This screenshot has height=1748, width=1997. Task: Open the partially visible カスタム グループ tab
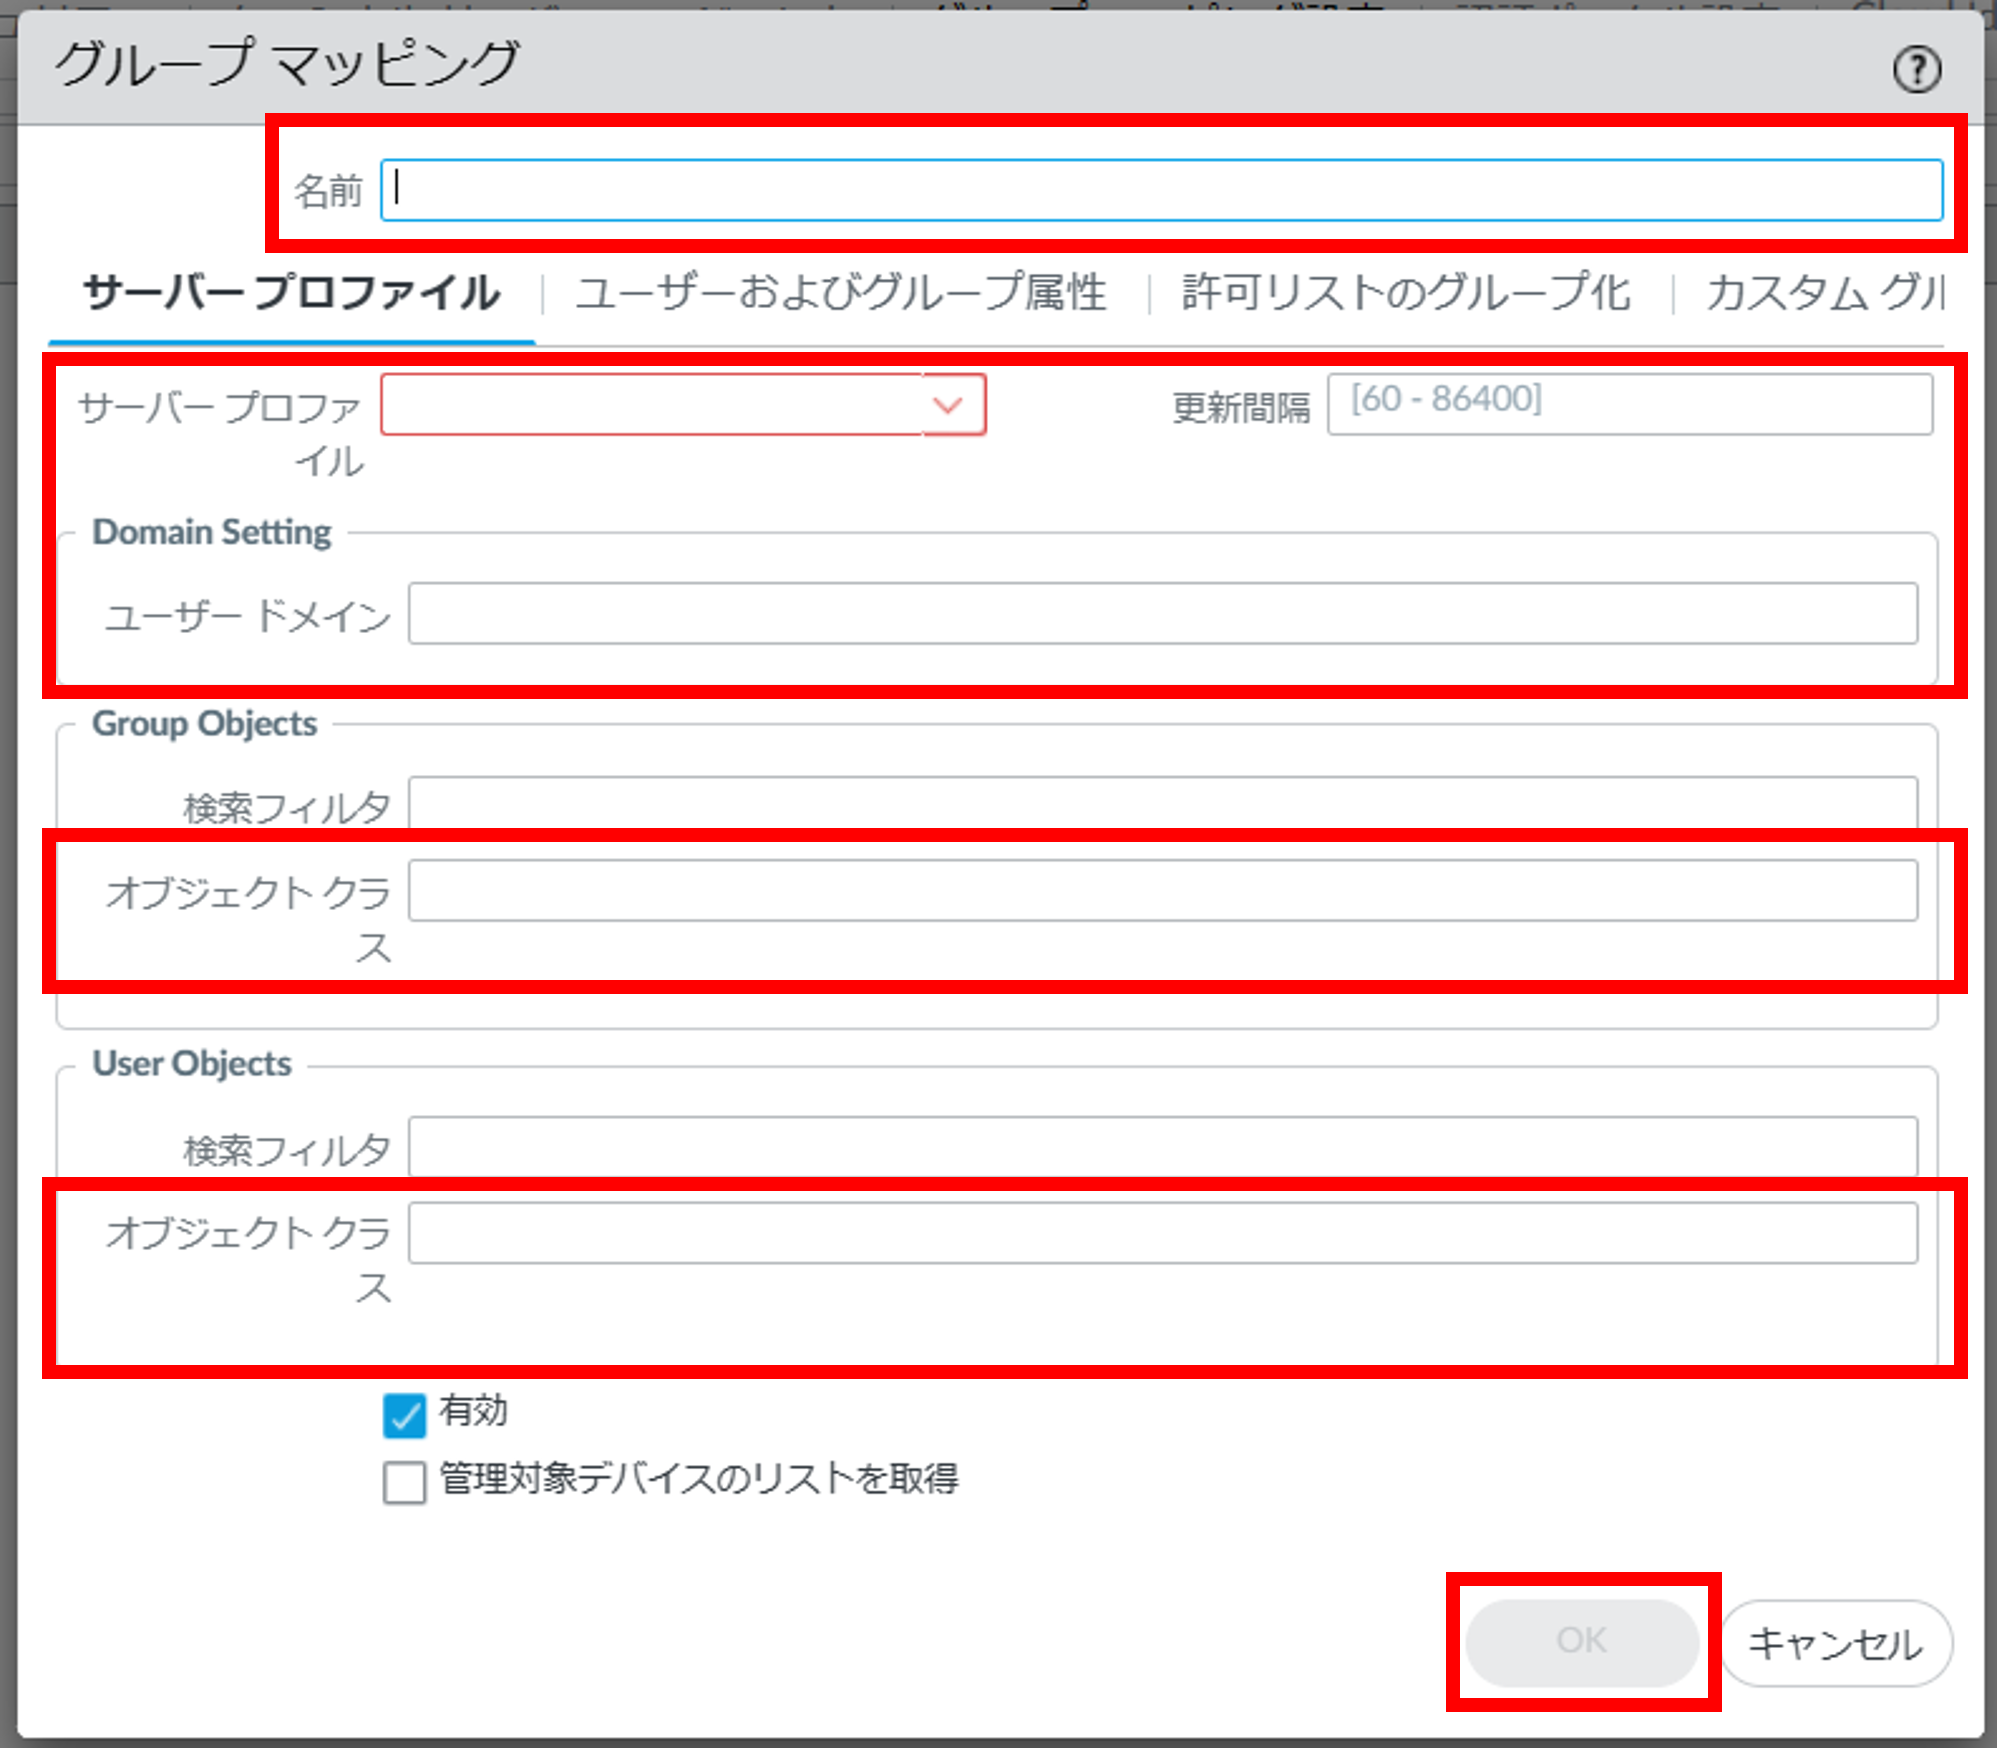pos(1825,293)
